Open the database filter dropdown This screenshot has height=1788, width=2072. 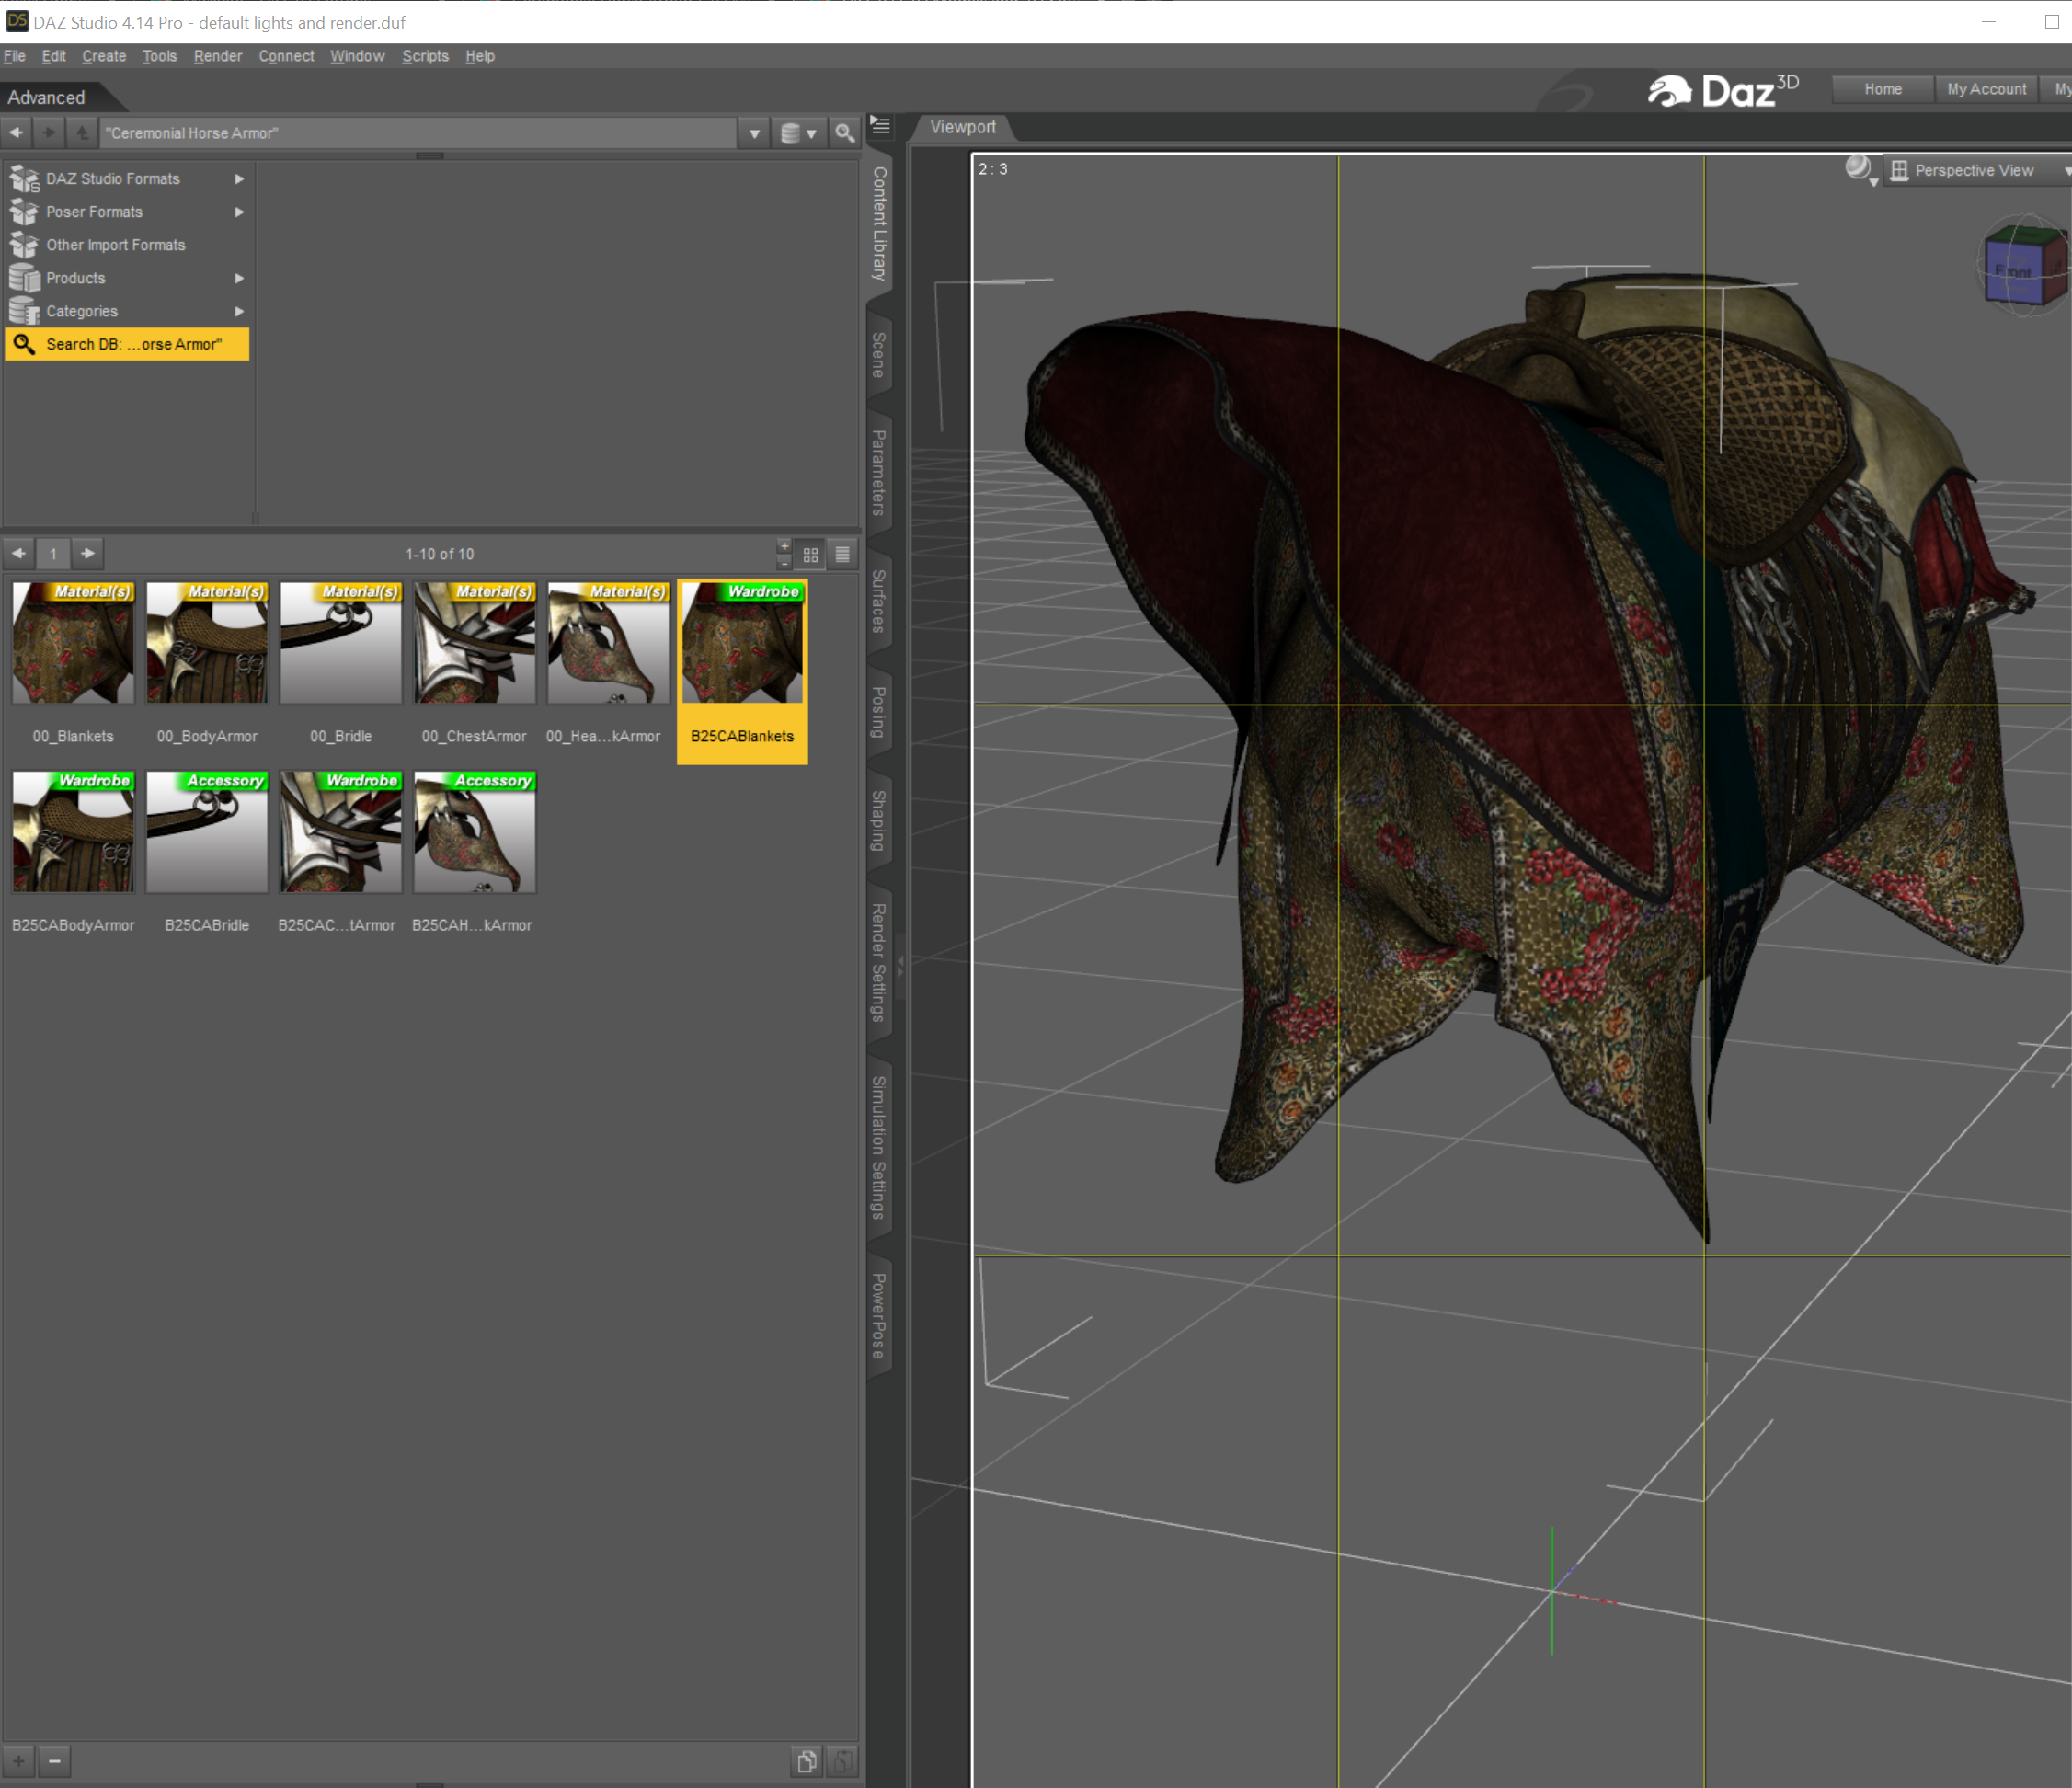click(798, 133)
